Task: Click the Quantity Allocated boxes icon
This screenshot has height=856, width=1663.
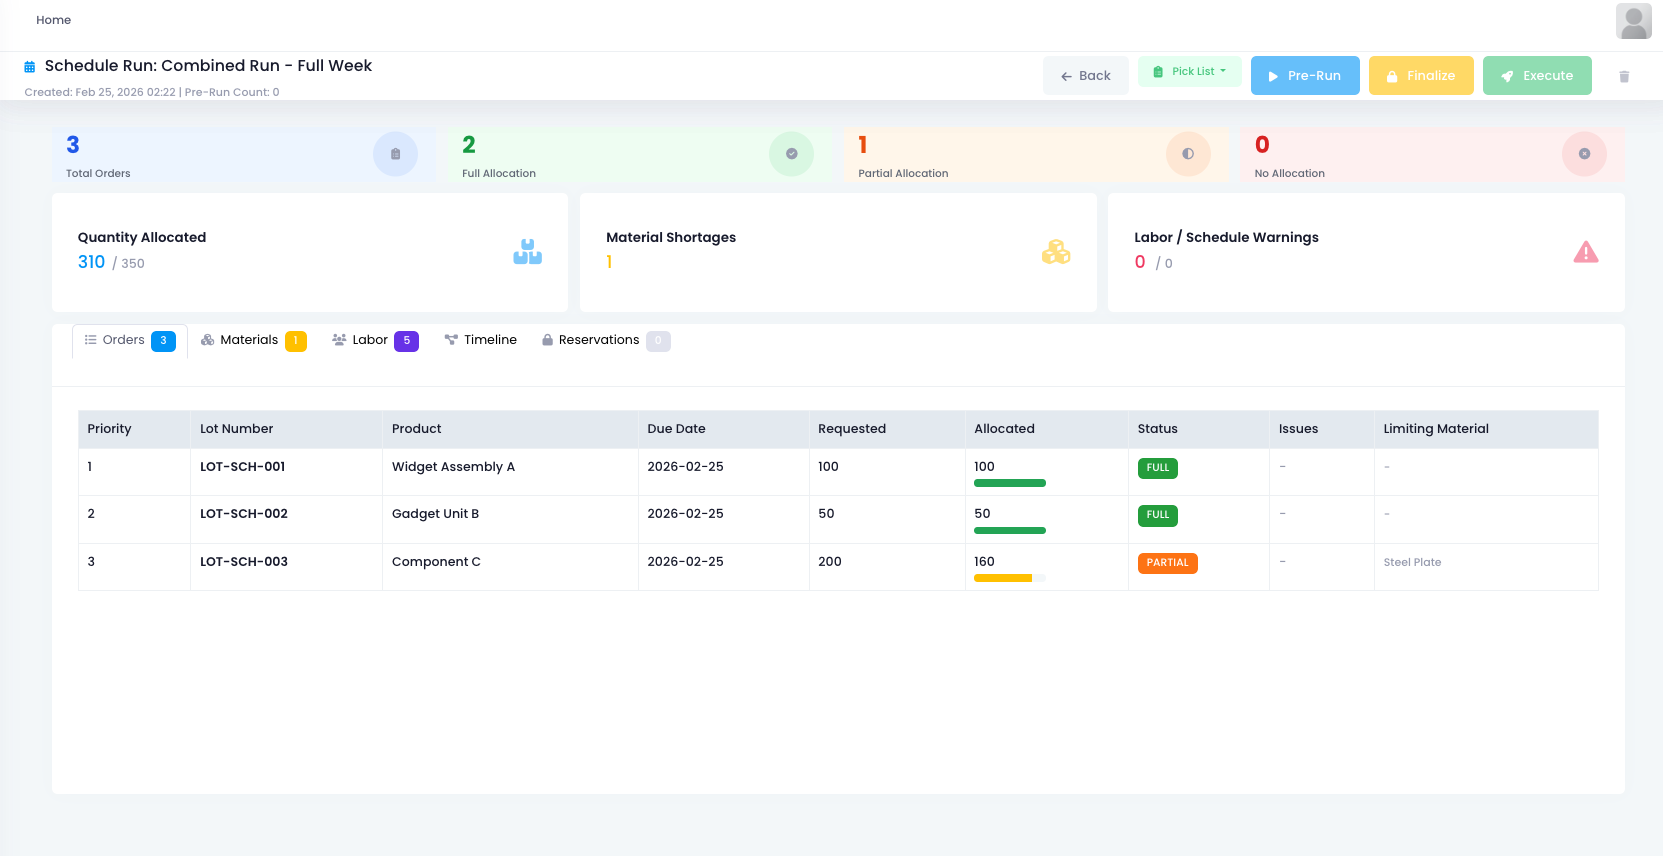Action: 527,252
